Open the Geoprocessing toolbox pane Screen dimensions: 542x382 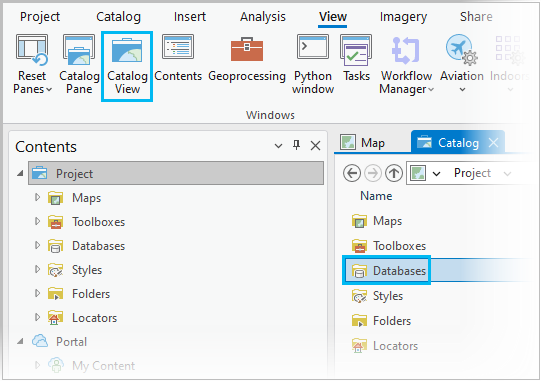[x=247, y=58]
